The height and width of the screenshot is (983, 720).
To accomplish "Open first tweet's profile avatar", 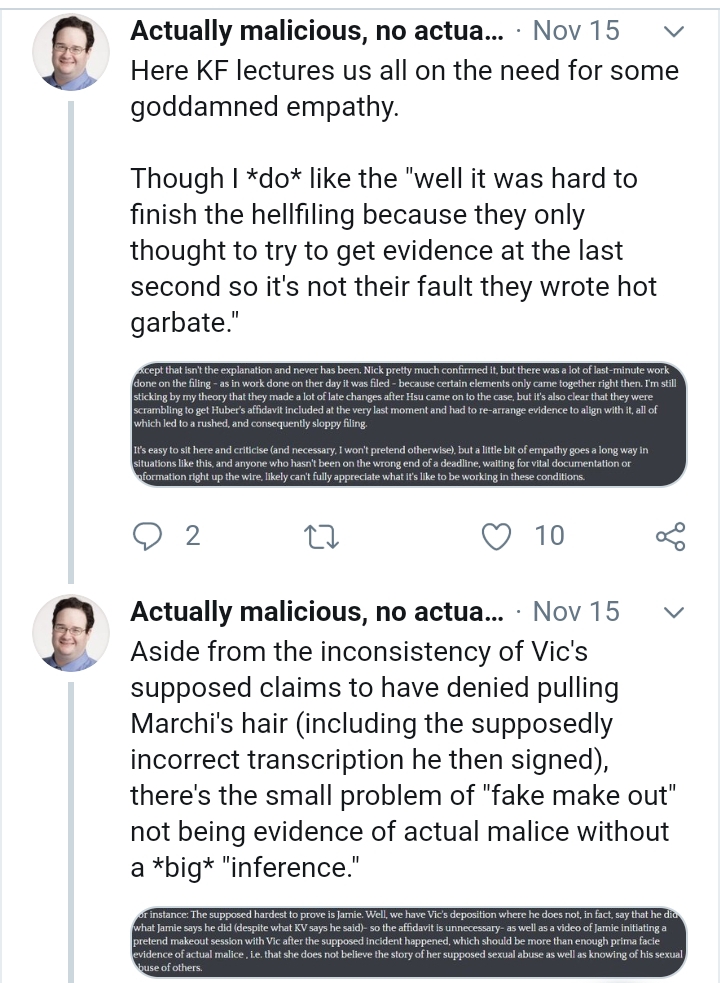I will click(x=71, y=52).
